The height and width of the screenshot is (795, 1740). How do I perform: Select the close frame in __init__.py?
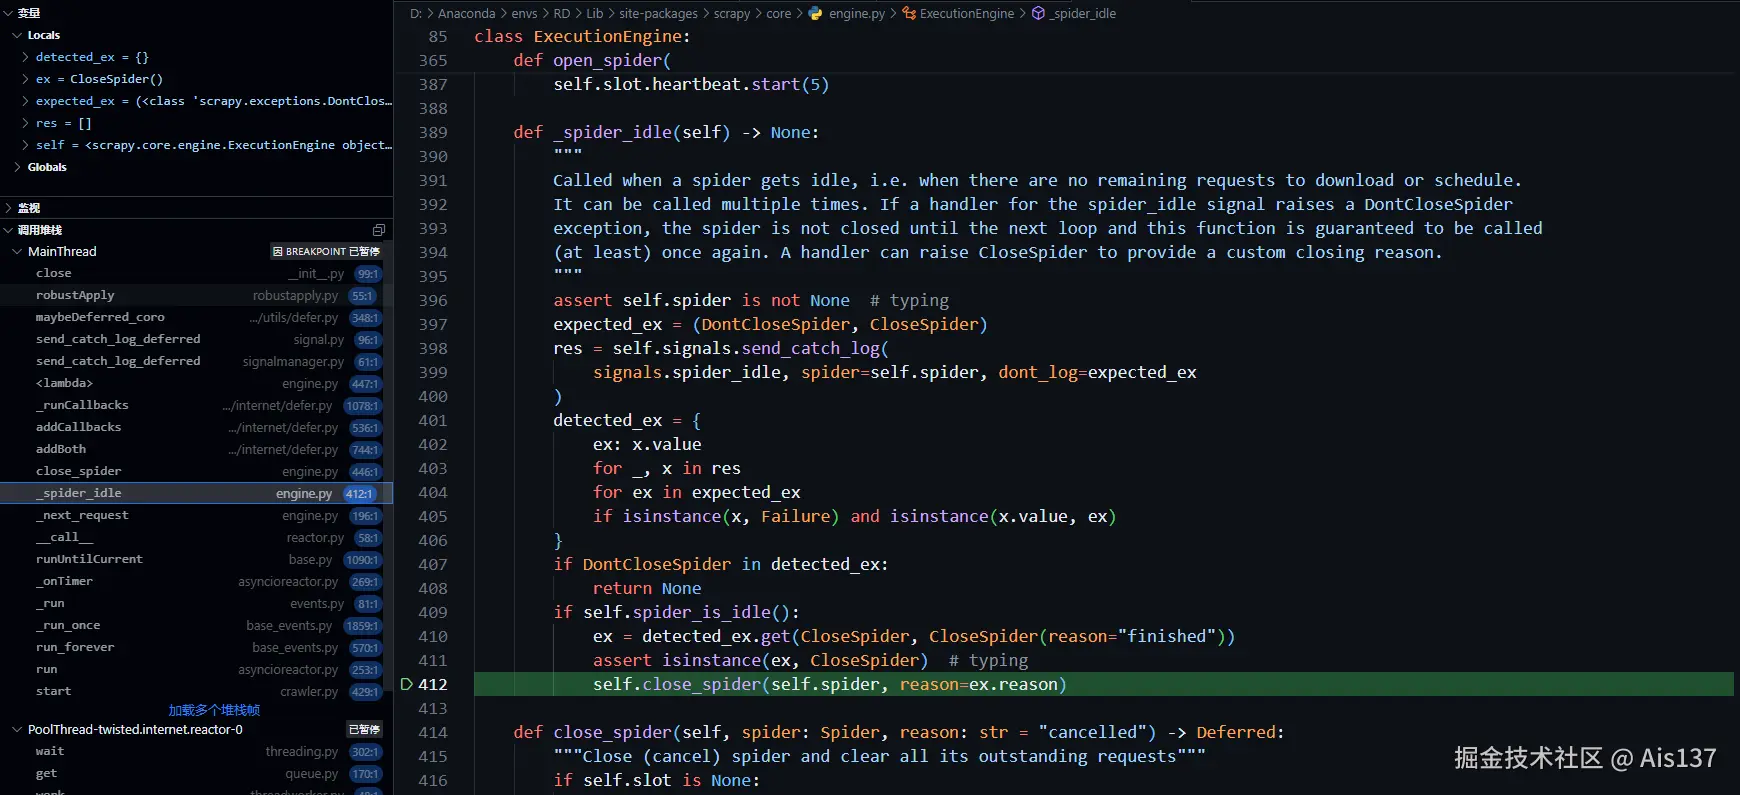pyautogui.click(x=196, y=273)
